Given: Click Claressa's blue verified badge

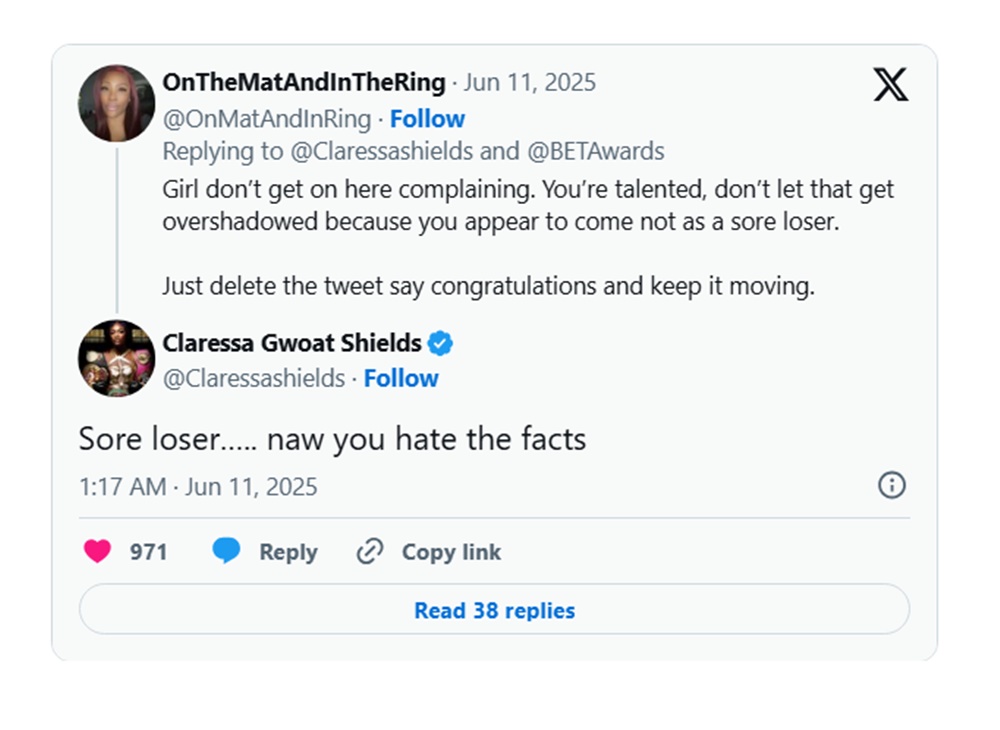Looking at the screenshot, I should click(x=440, y=343).
